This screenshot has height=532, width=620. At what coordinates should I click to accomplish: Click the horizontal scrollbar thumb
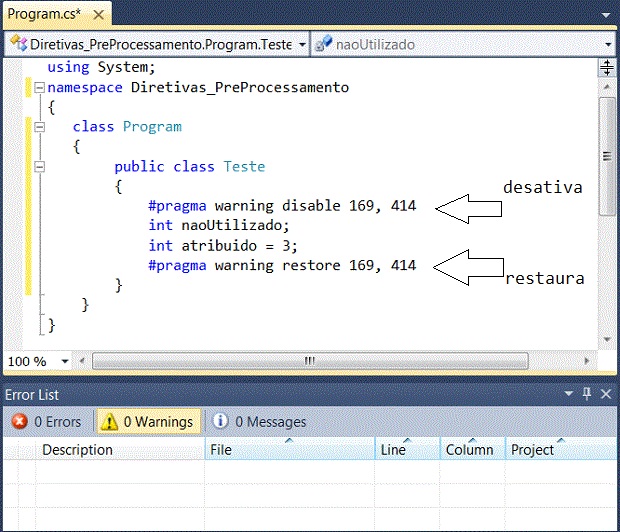(x=310, y=361)
